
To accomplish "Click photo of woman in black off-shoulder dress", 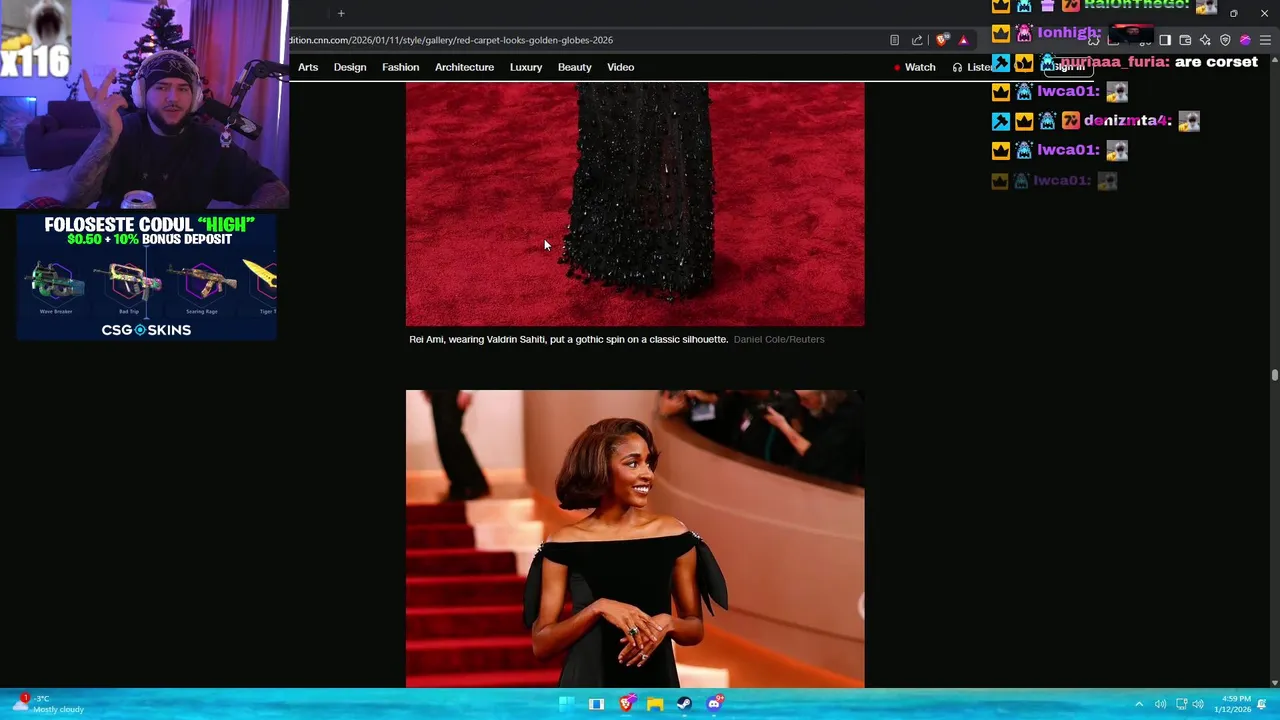I will (635, 539).
